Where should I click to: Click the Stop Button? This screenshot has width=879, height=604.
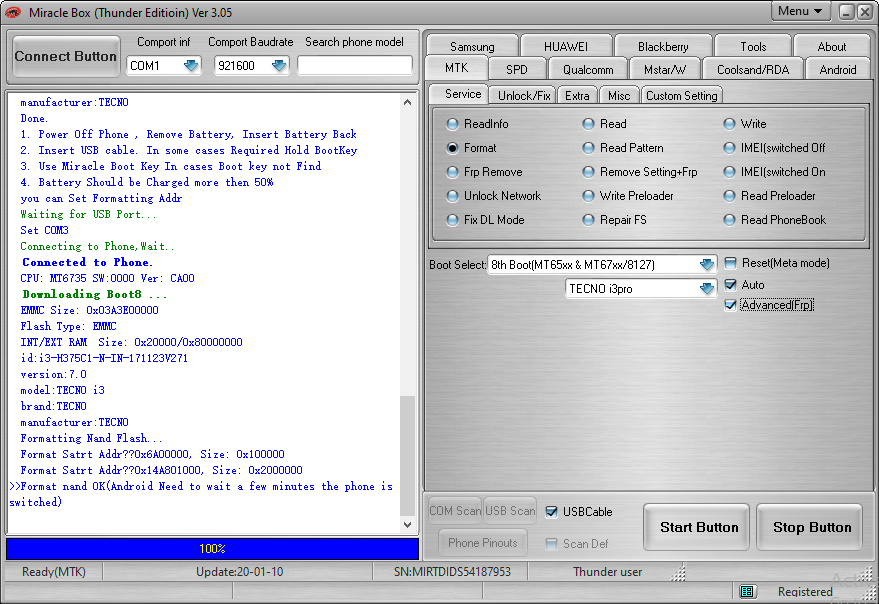[809, 527]
